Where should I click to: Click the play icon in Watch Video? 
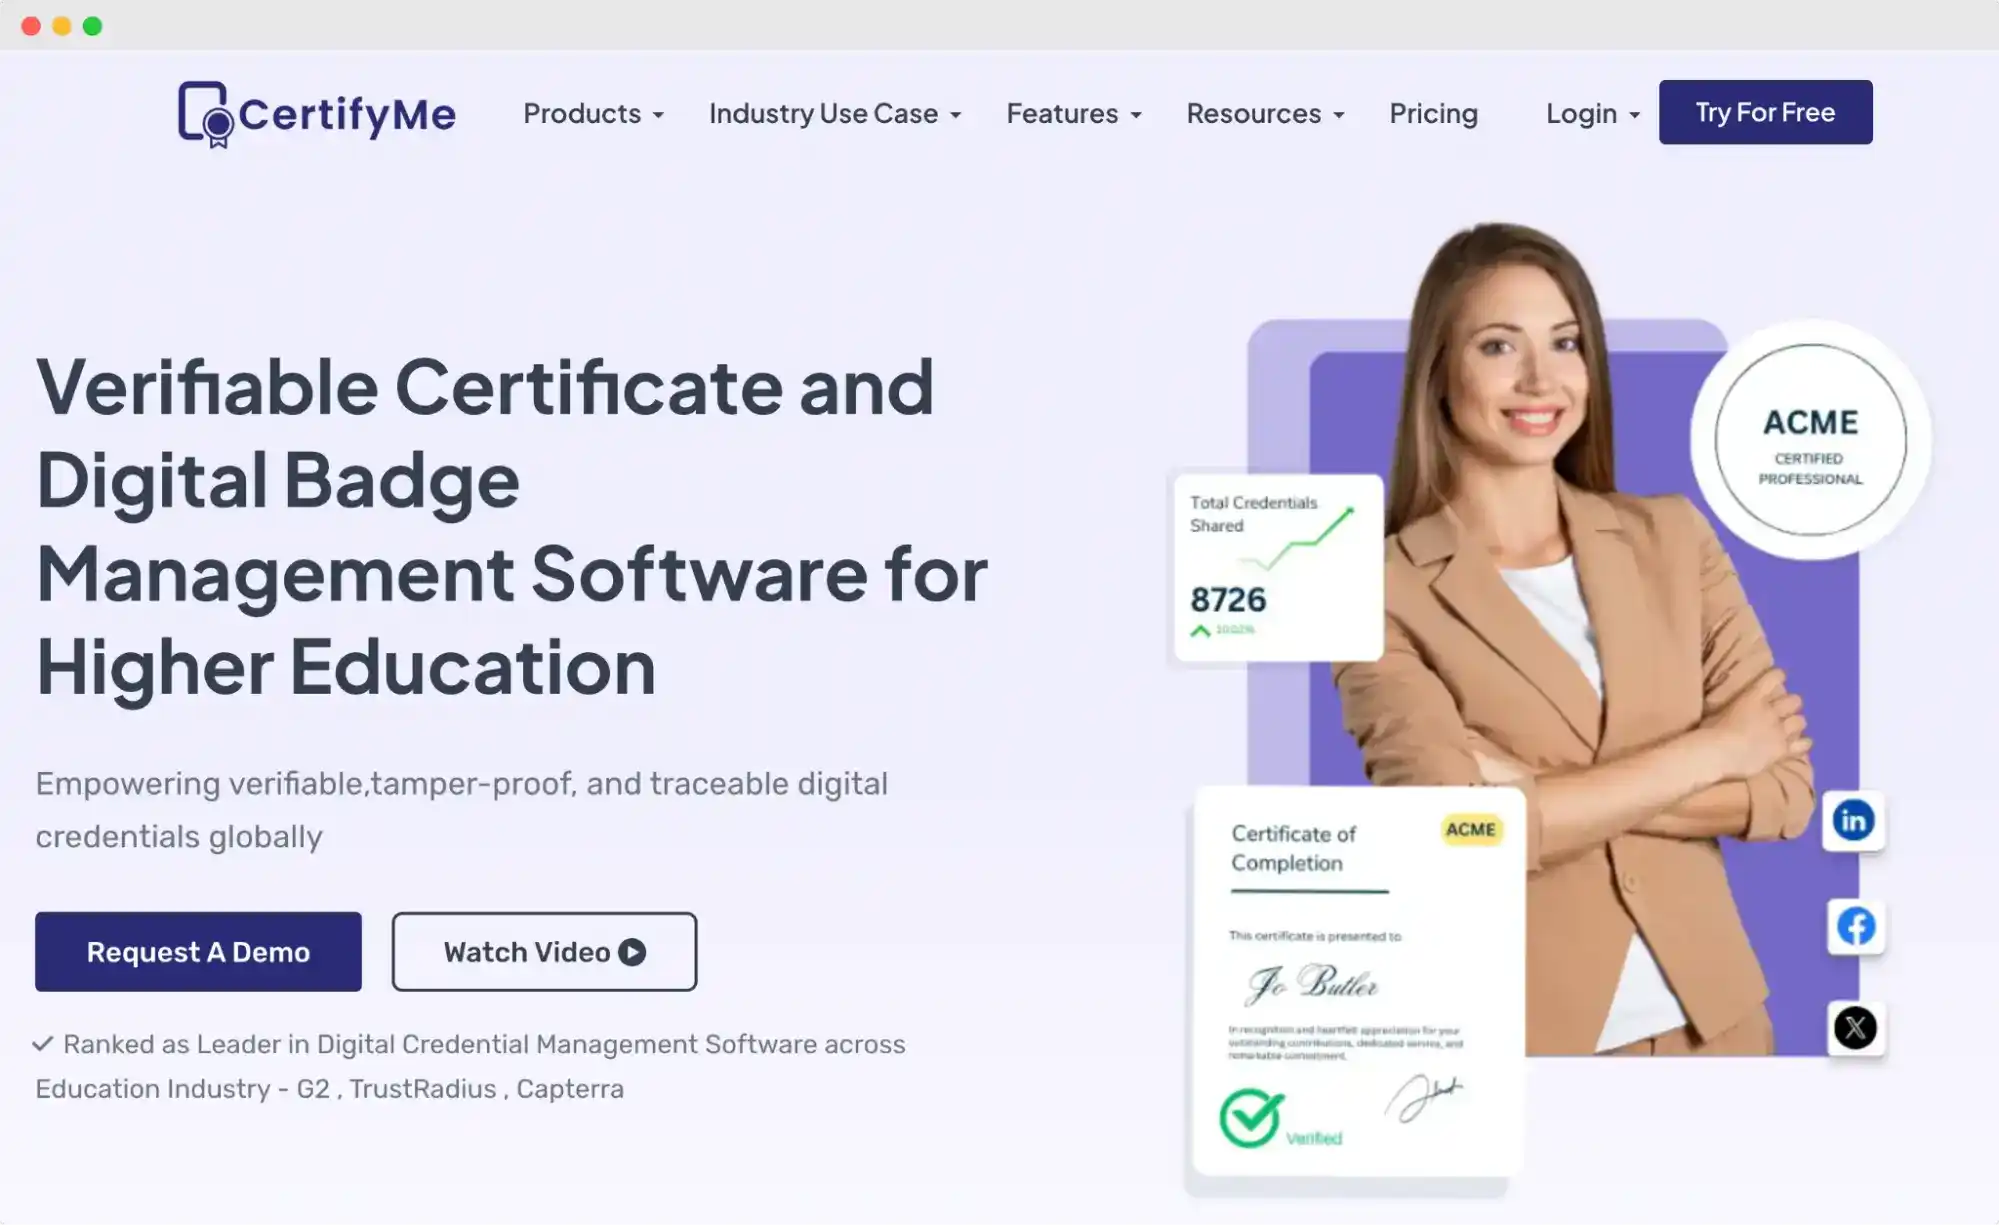pos(632,952)
